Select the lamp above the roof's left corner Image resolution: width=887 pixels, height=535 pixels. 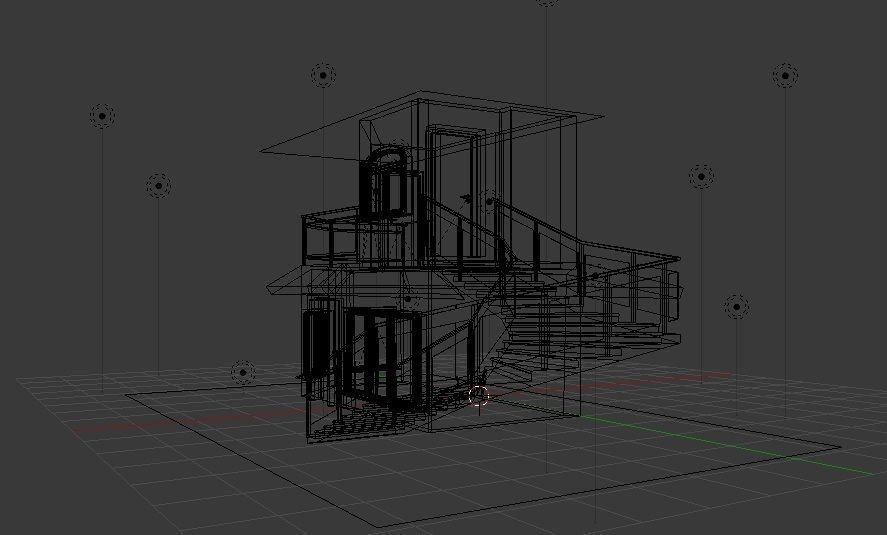pos(323,75)
